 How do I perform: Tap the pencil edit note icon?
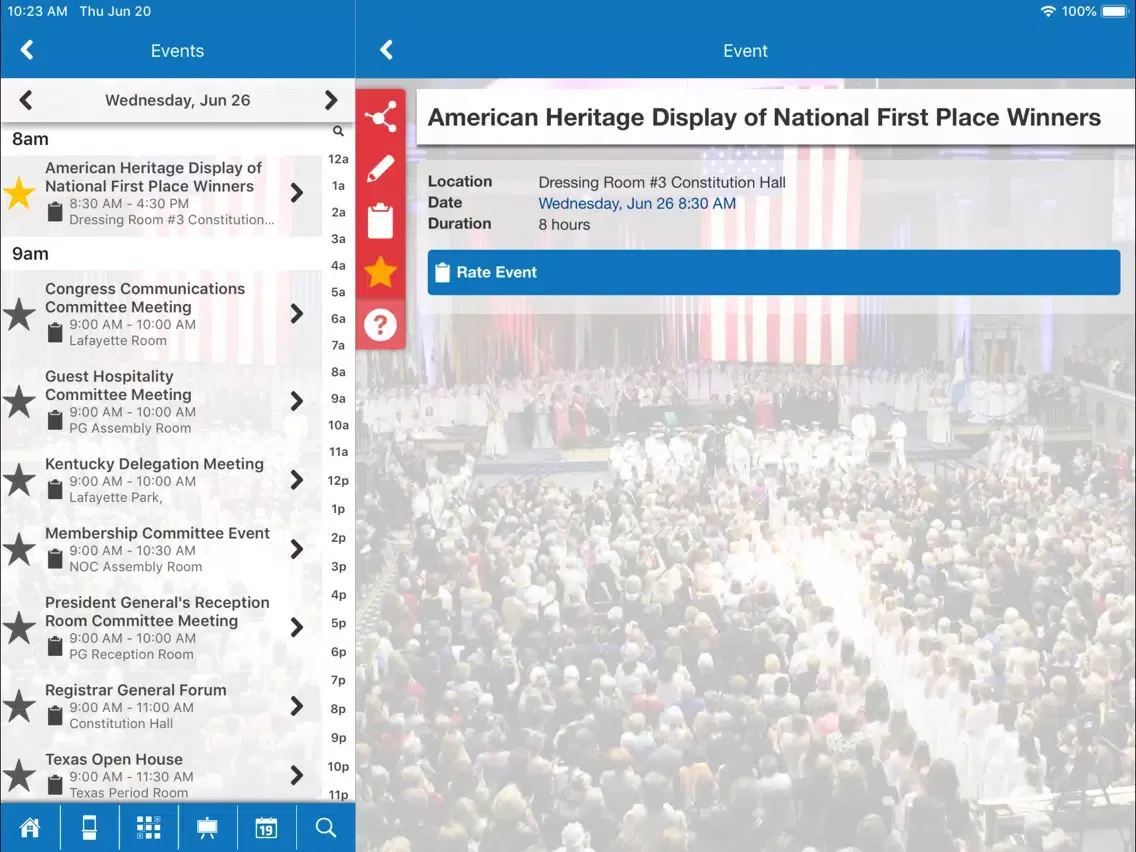click(x=380, y=169)
